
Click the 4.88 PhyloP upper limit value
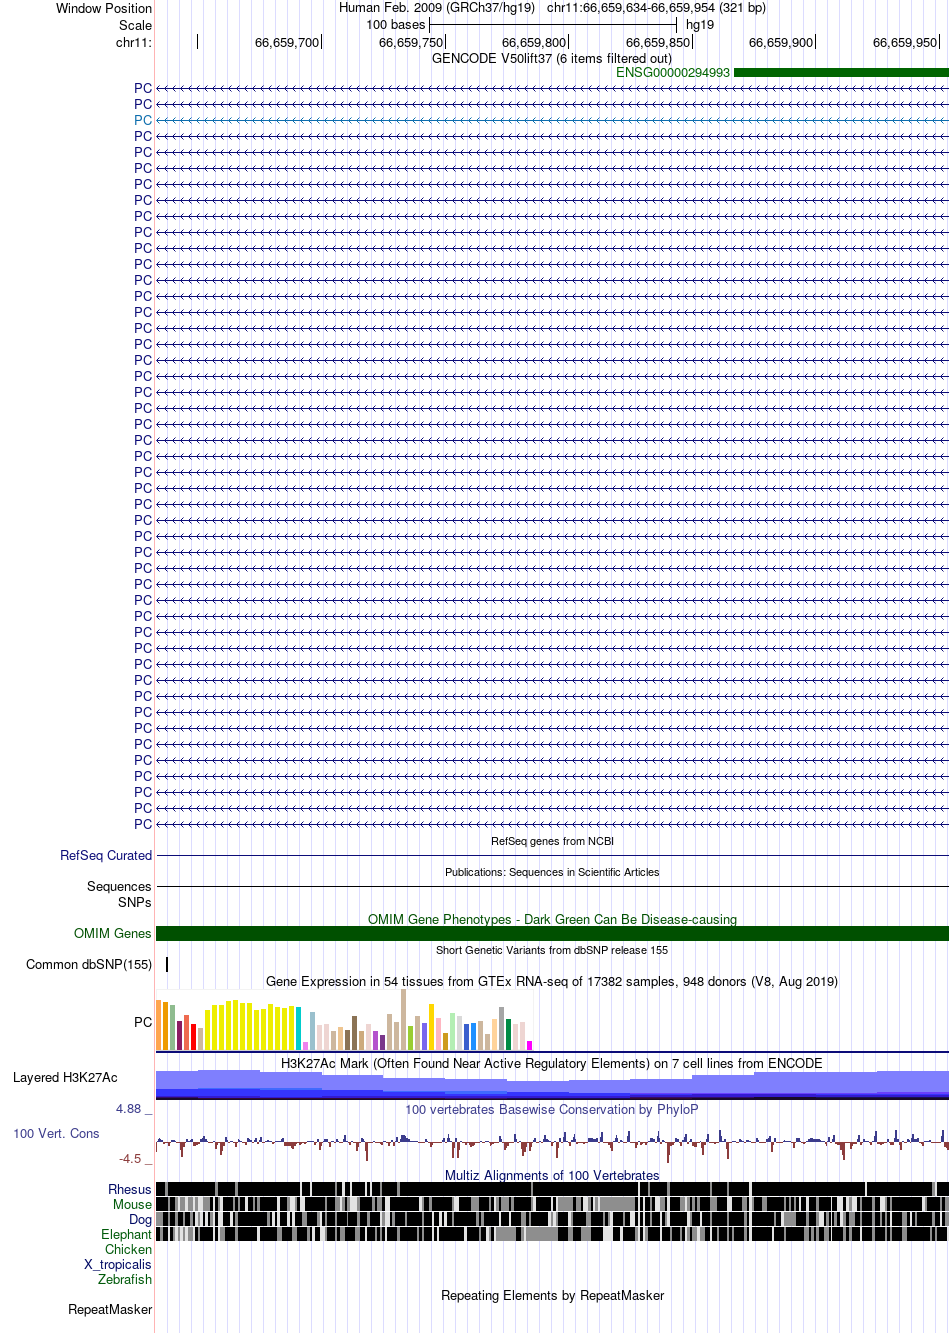[128, 1108]
